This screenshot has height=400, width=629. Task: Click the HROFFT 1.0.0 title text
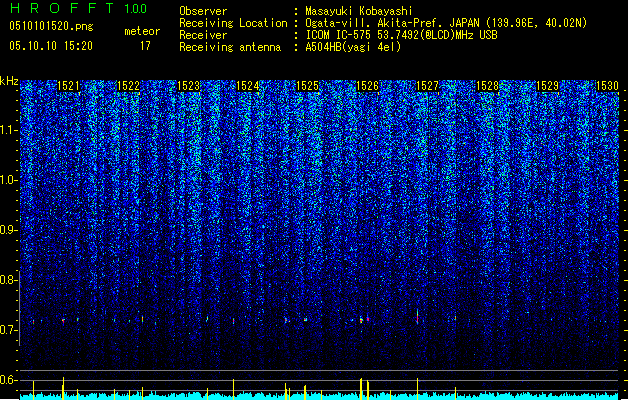[x=78, y=8]
